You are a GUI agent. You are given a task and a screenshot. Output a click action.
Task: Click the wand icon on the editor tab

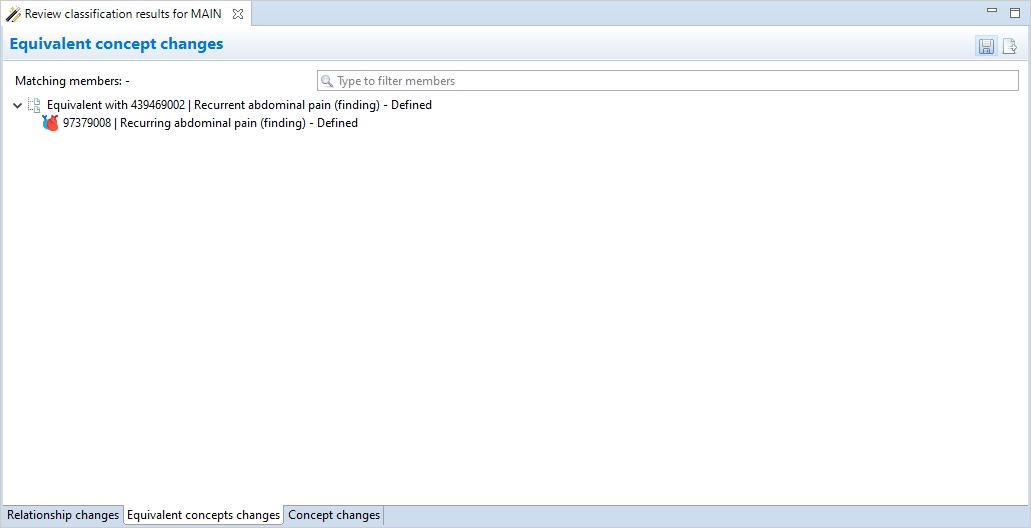pos(13,14)
